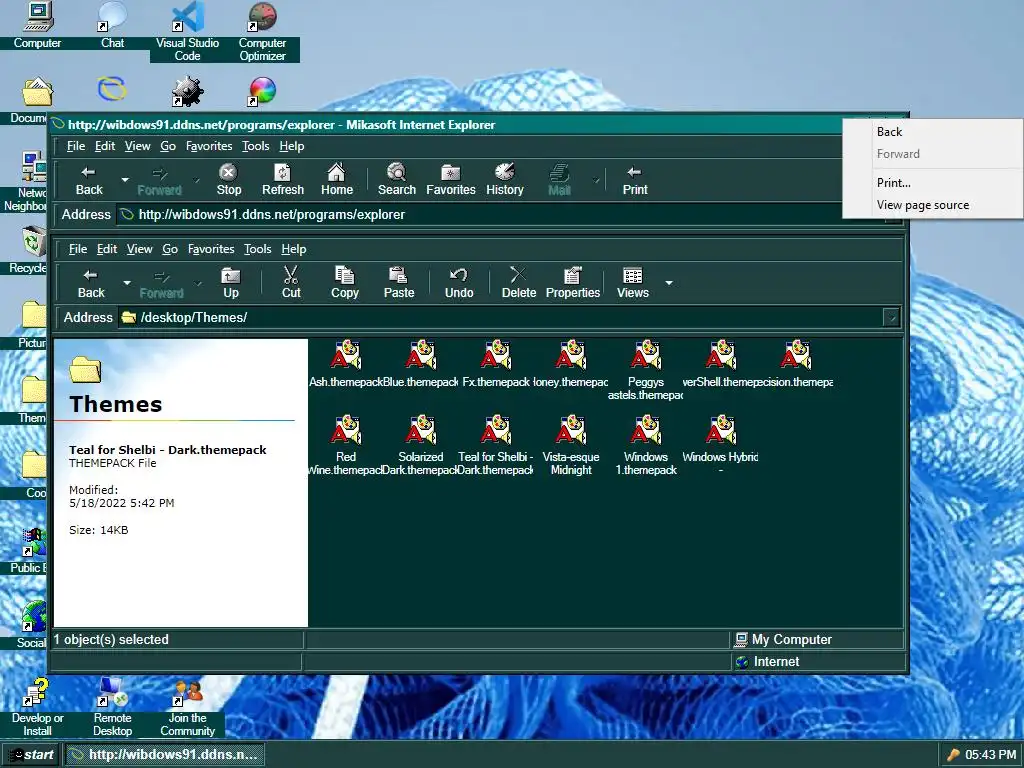1024x768 pixels.
Task: Open the File menu in Internet Explorer
Action: pyautogui.click(x=76, y=146)
